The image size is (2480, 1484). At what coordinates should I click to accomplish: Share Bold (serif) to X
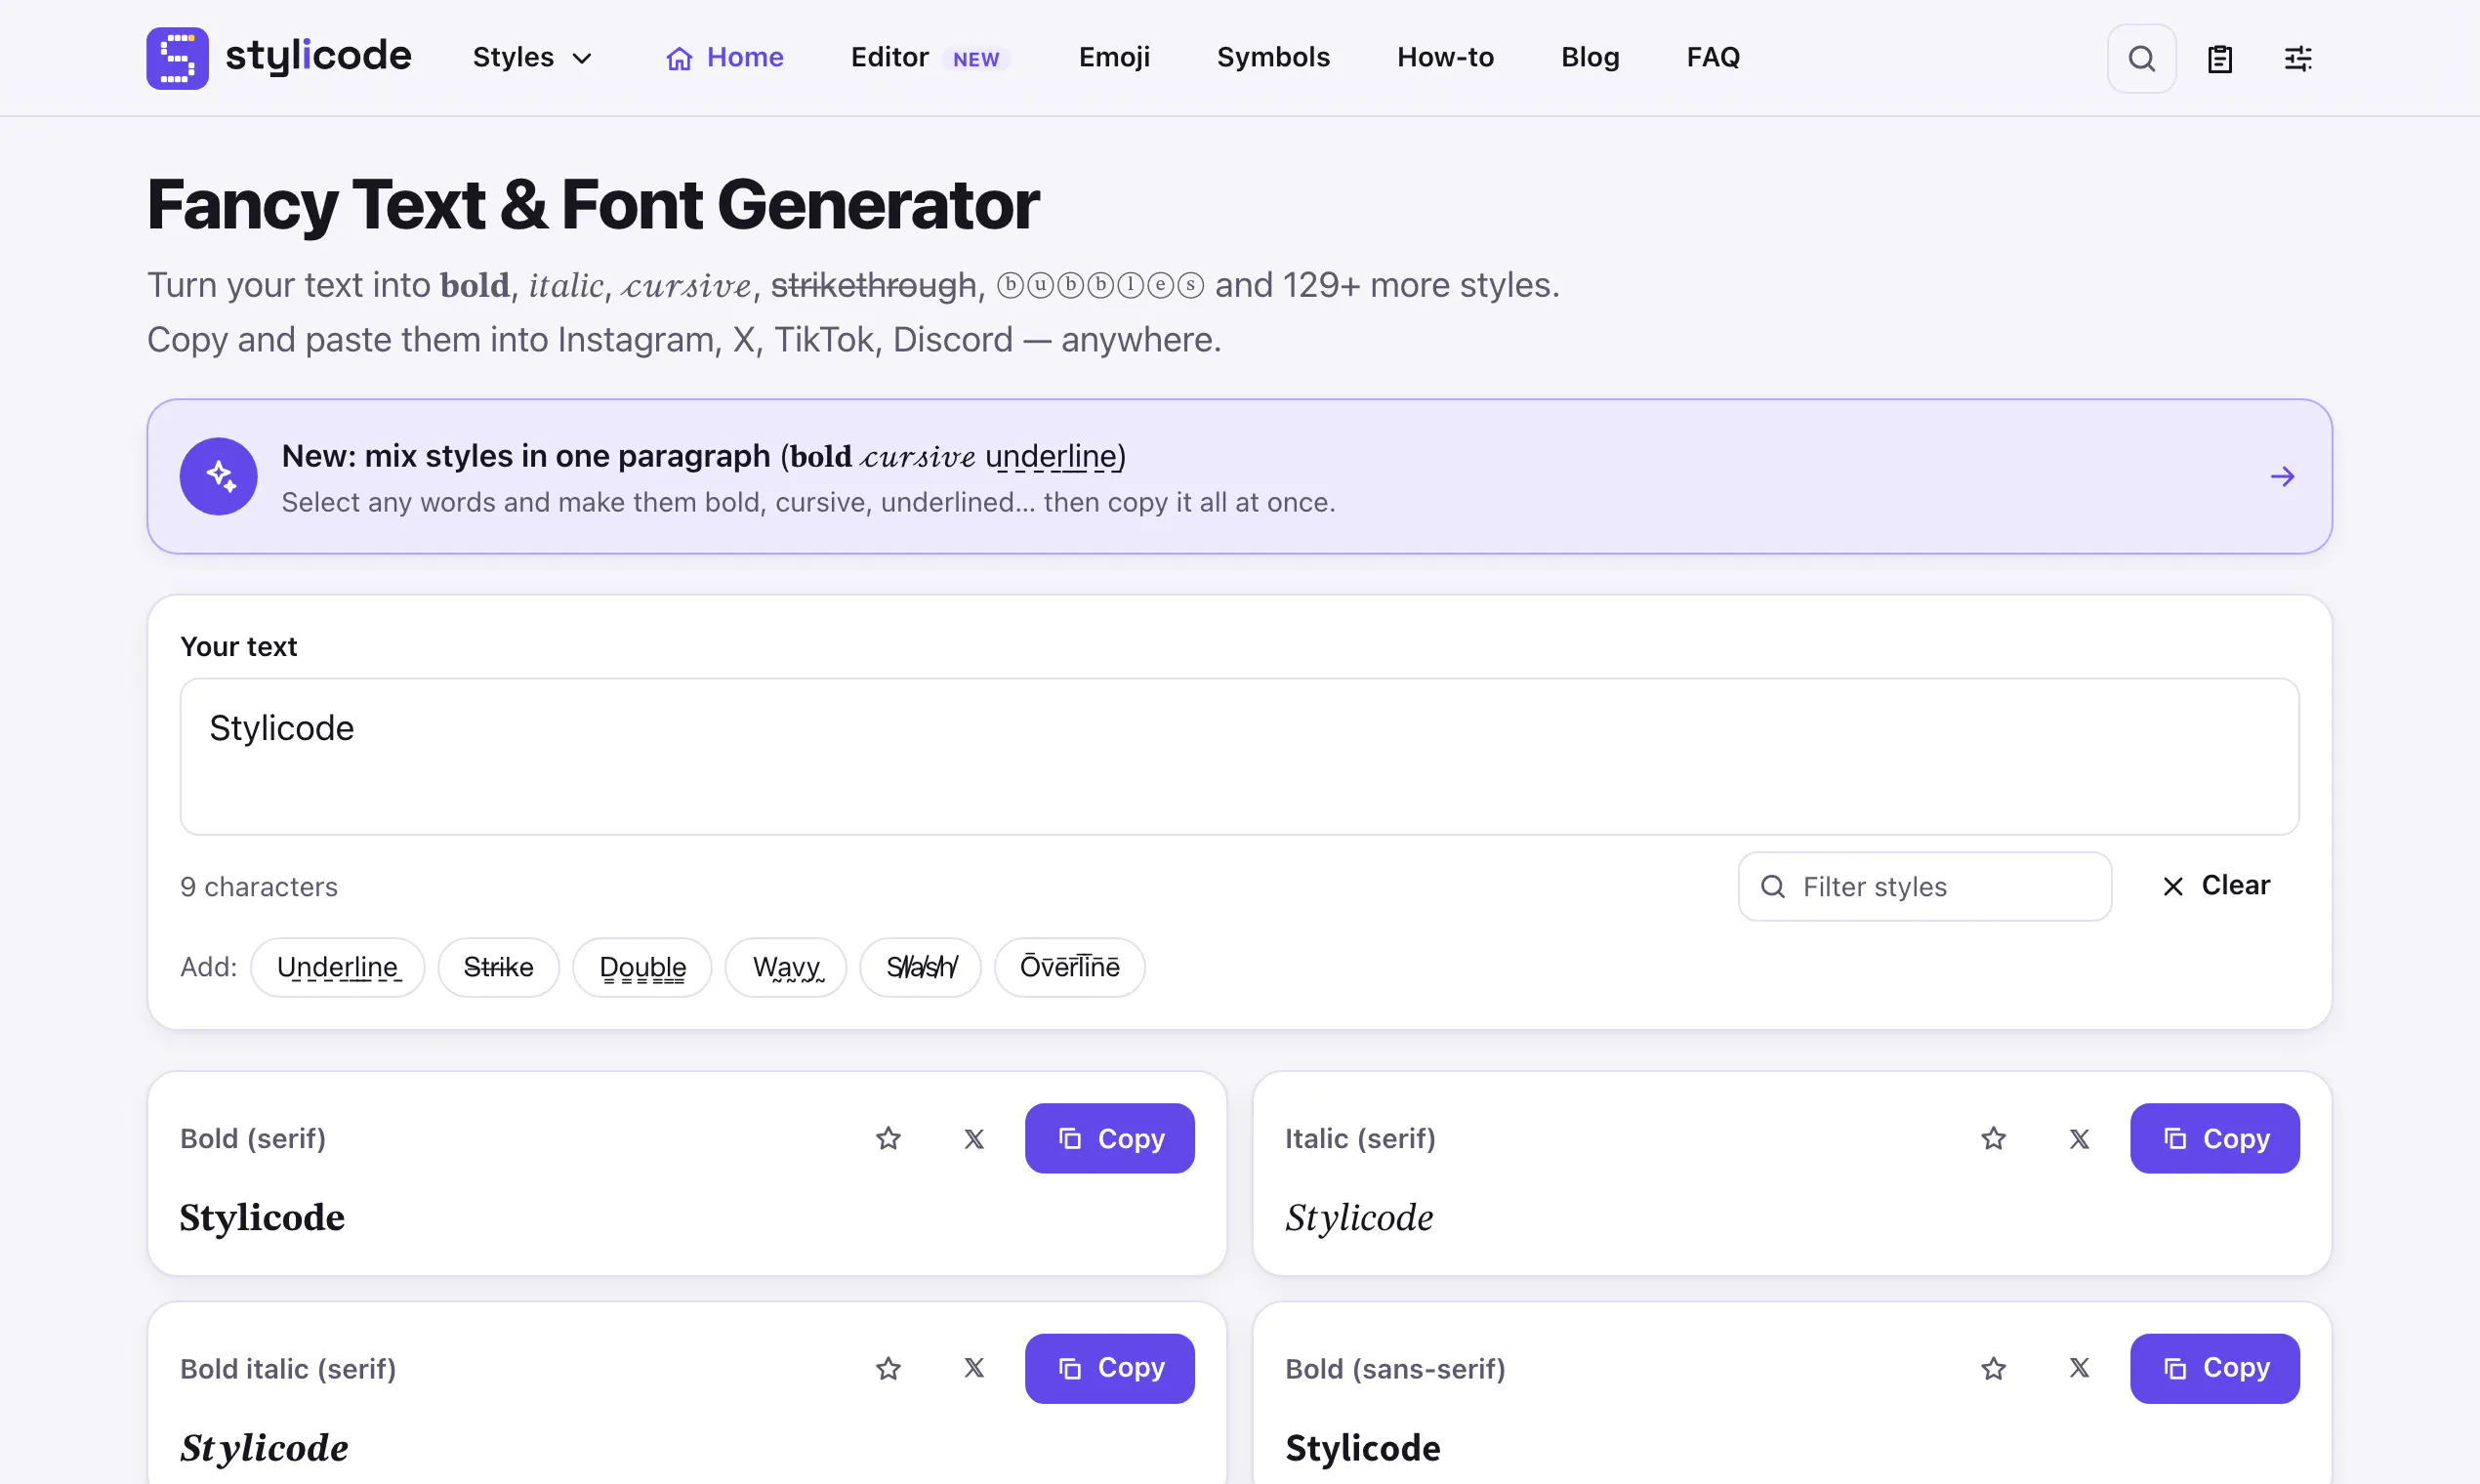[x=973, y=1138]
